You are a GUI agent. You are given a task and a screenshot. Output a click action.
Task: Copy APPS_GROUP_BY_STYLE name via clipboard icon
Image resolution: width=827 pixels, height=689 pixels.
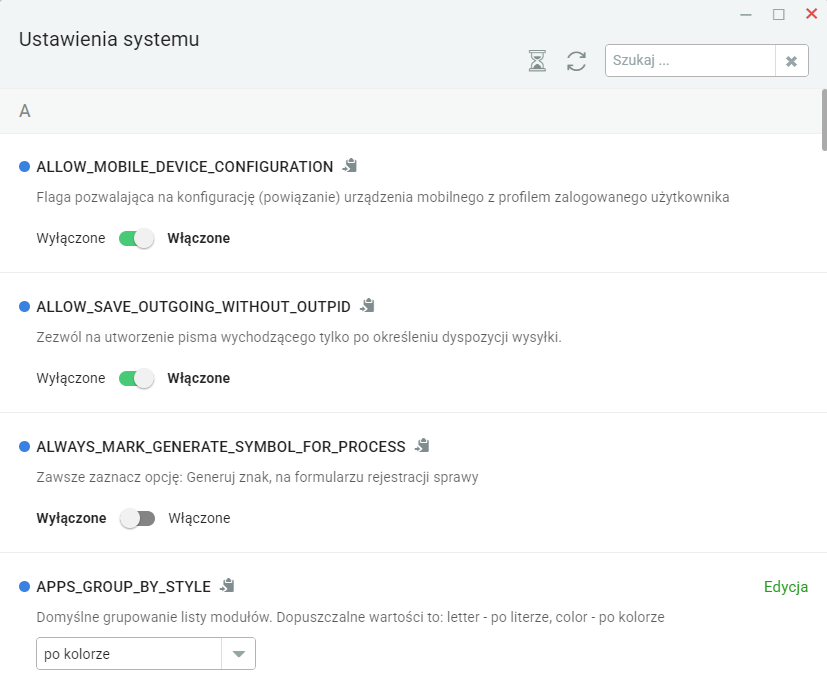pos(227,586)
